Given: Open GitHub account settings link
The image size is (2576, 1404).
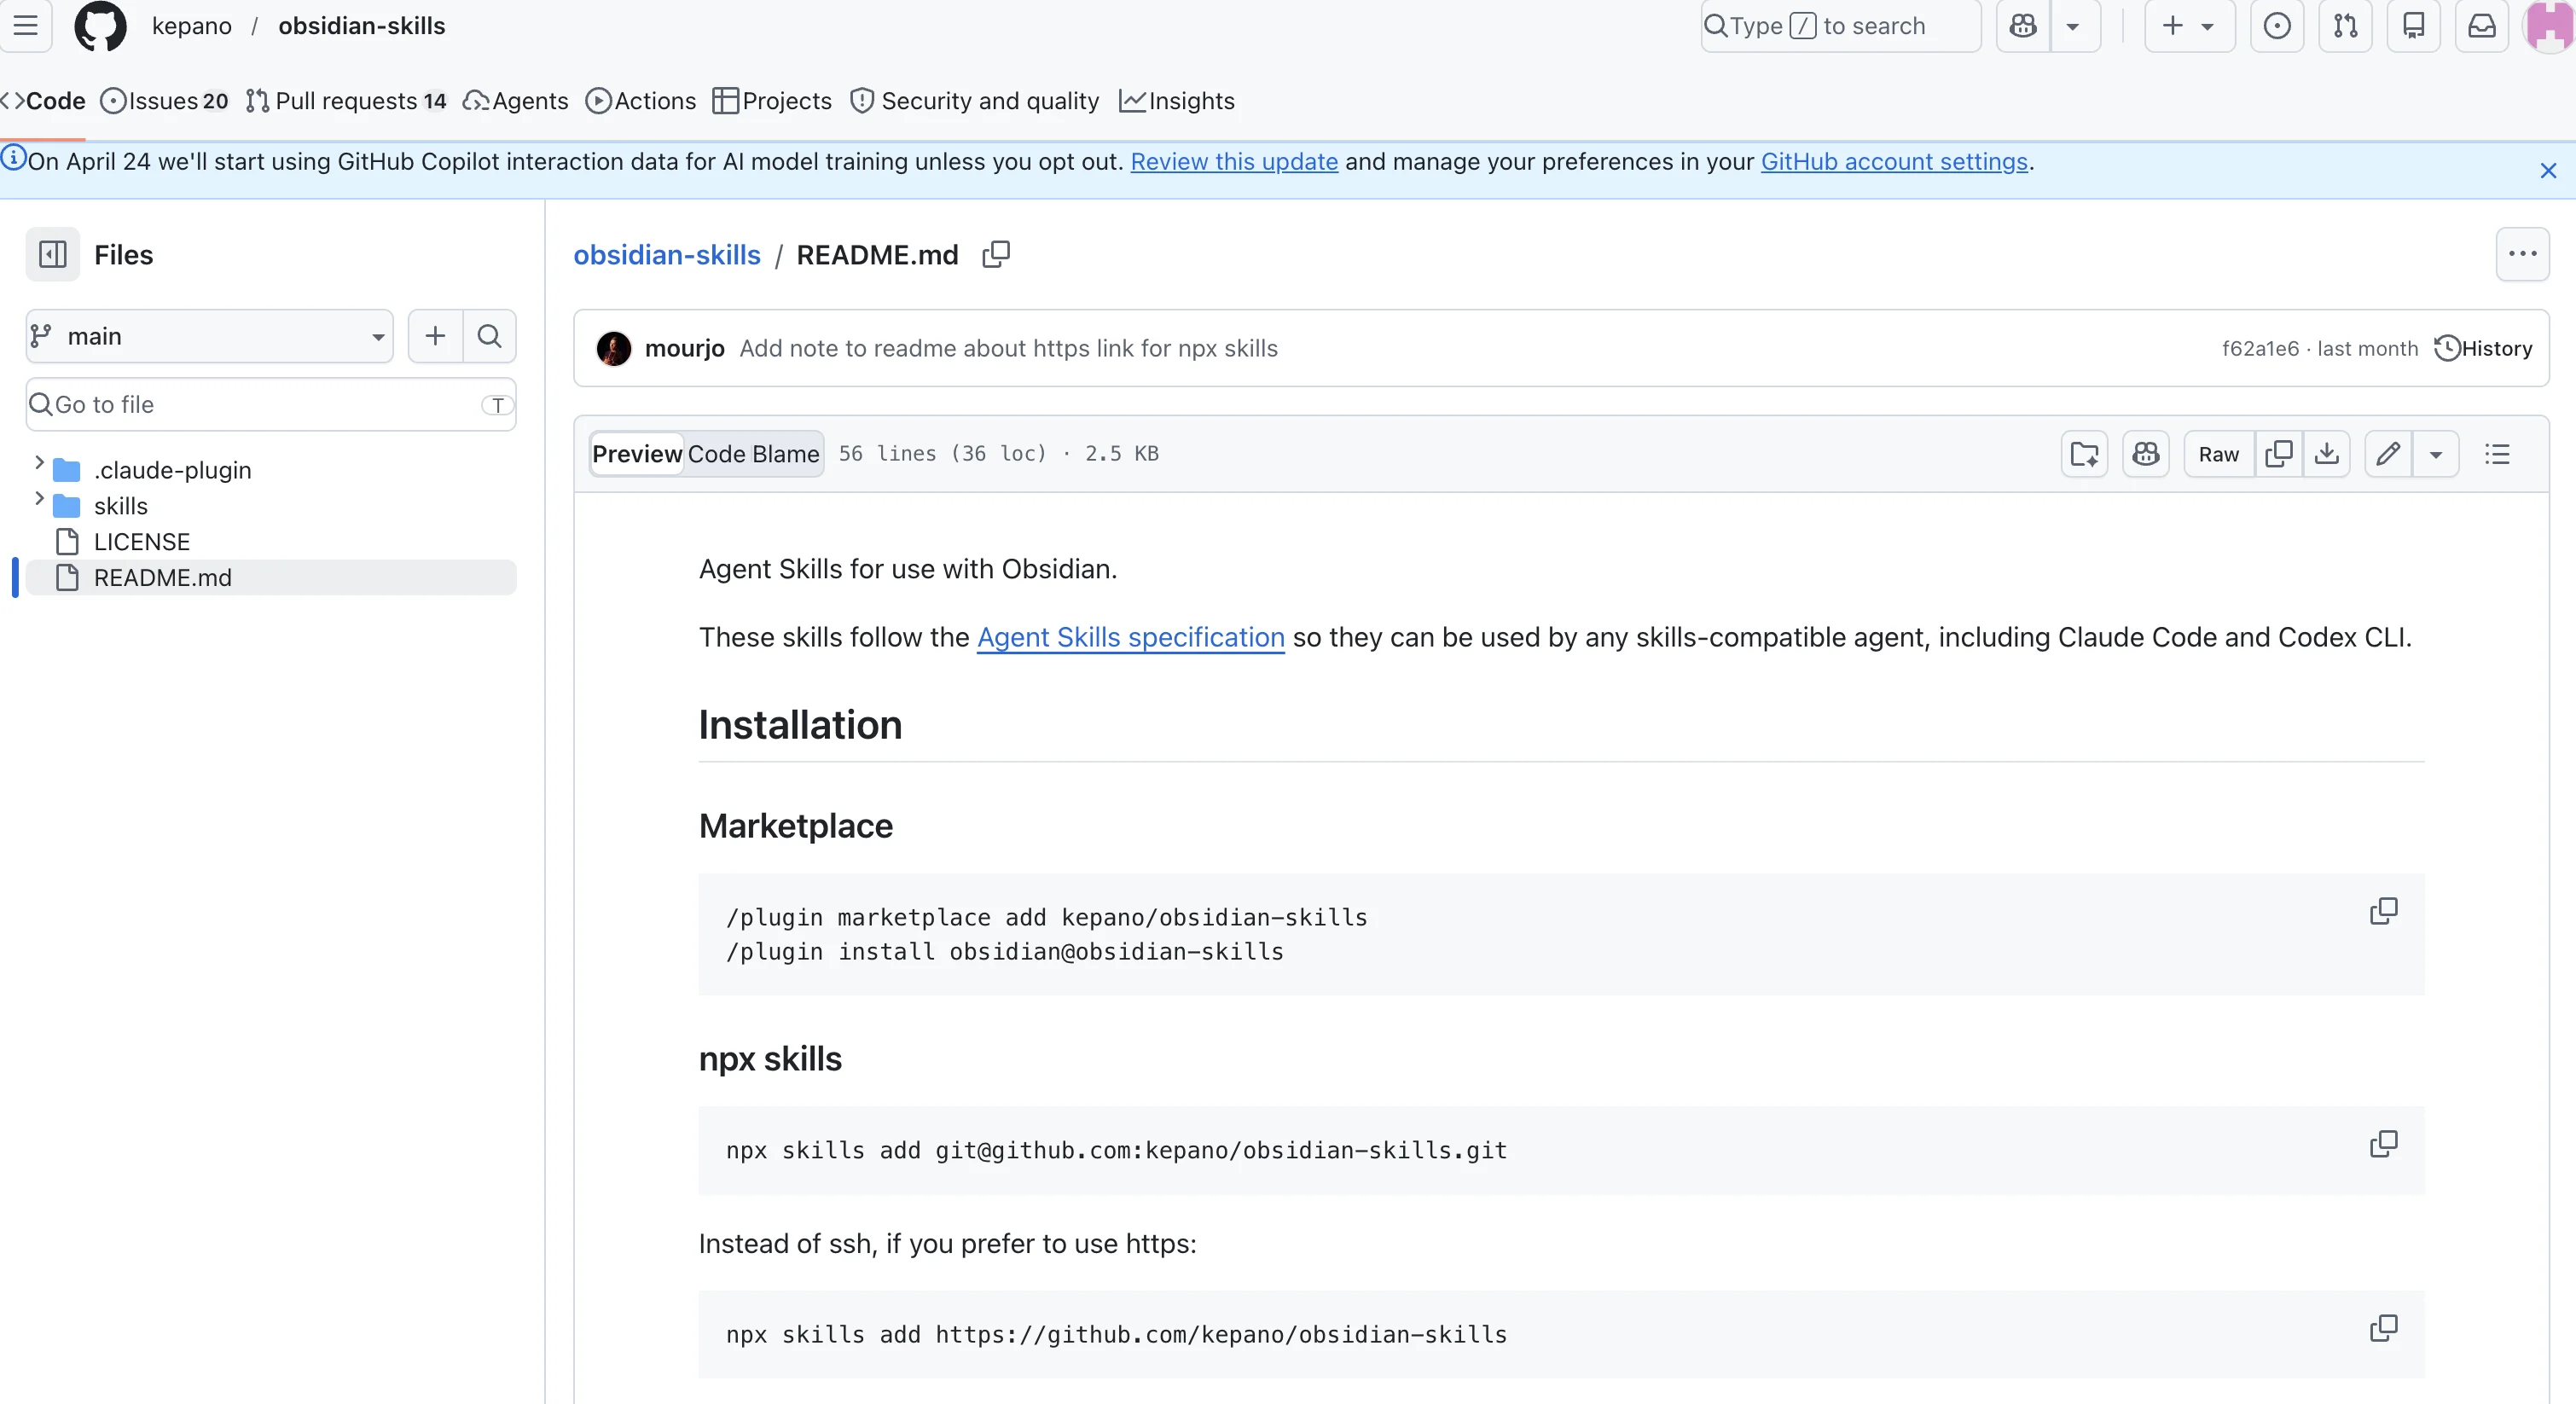Looking at the screenshot, I should point(1894,162).
